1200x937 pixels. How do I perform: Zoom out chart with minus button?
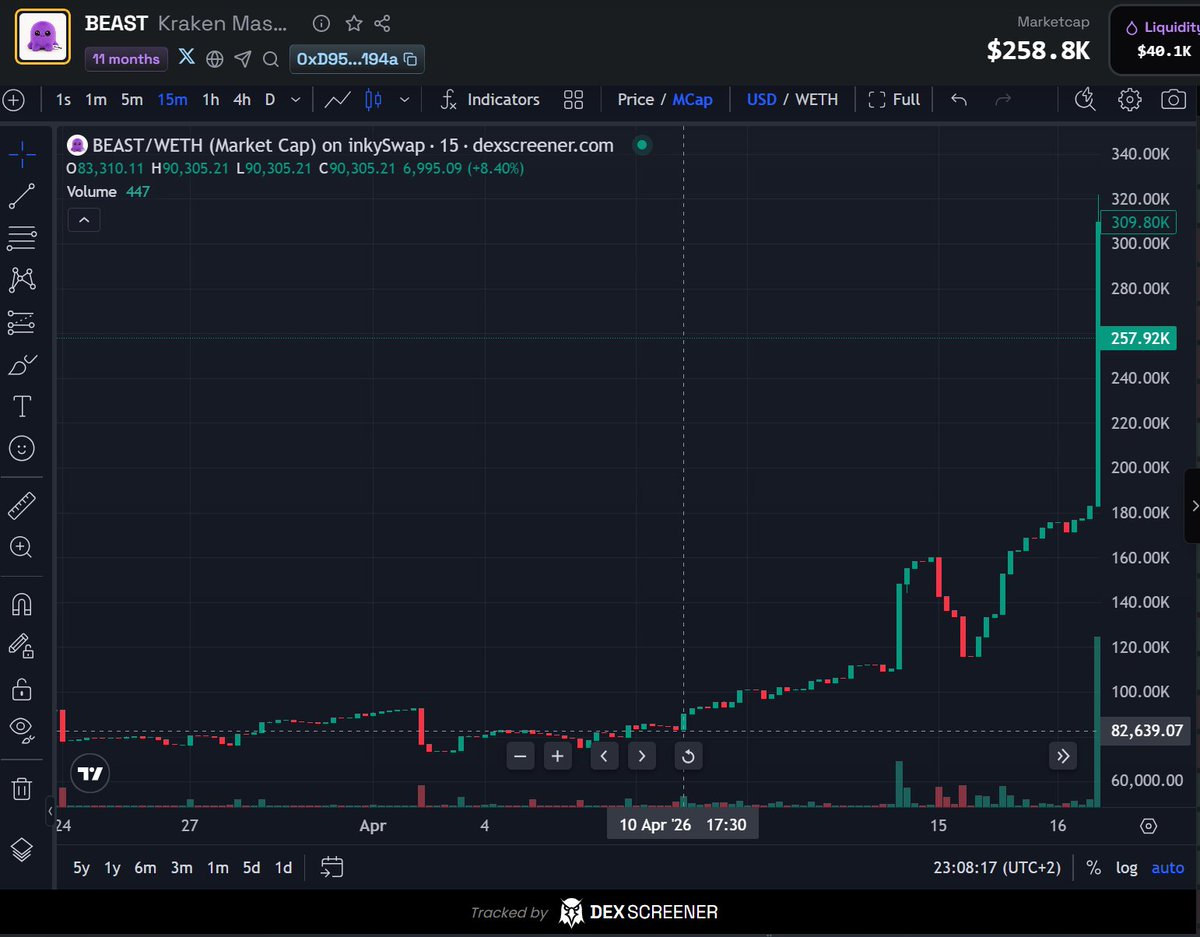coord(520,756)
